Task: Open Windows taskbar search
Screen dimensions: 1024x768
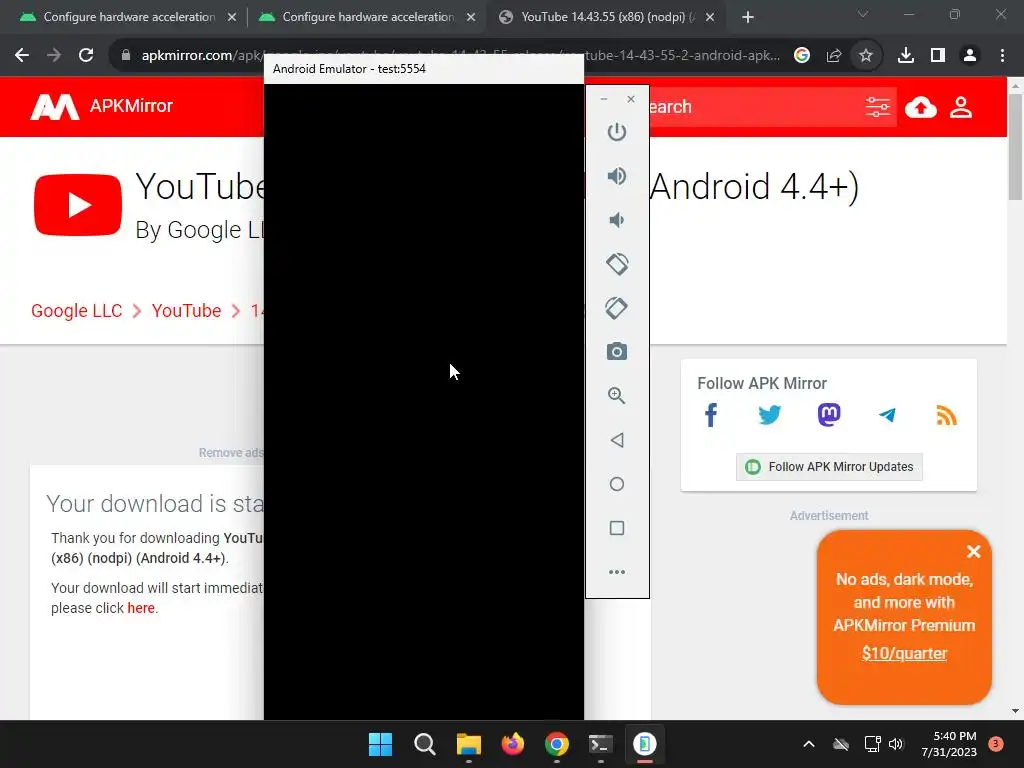Action: point(424,744)
